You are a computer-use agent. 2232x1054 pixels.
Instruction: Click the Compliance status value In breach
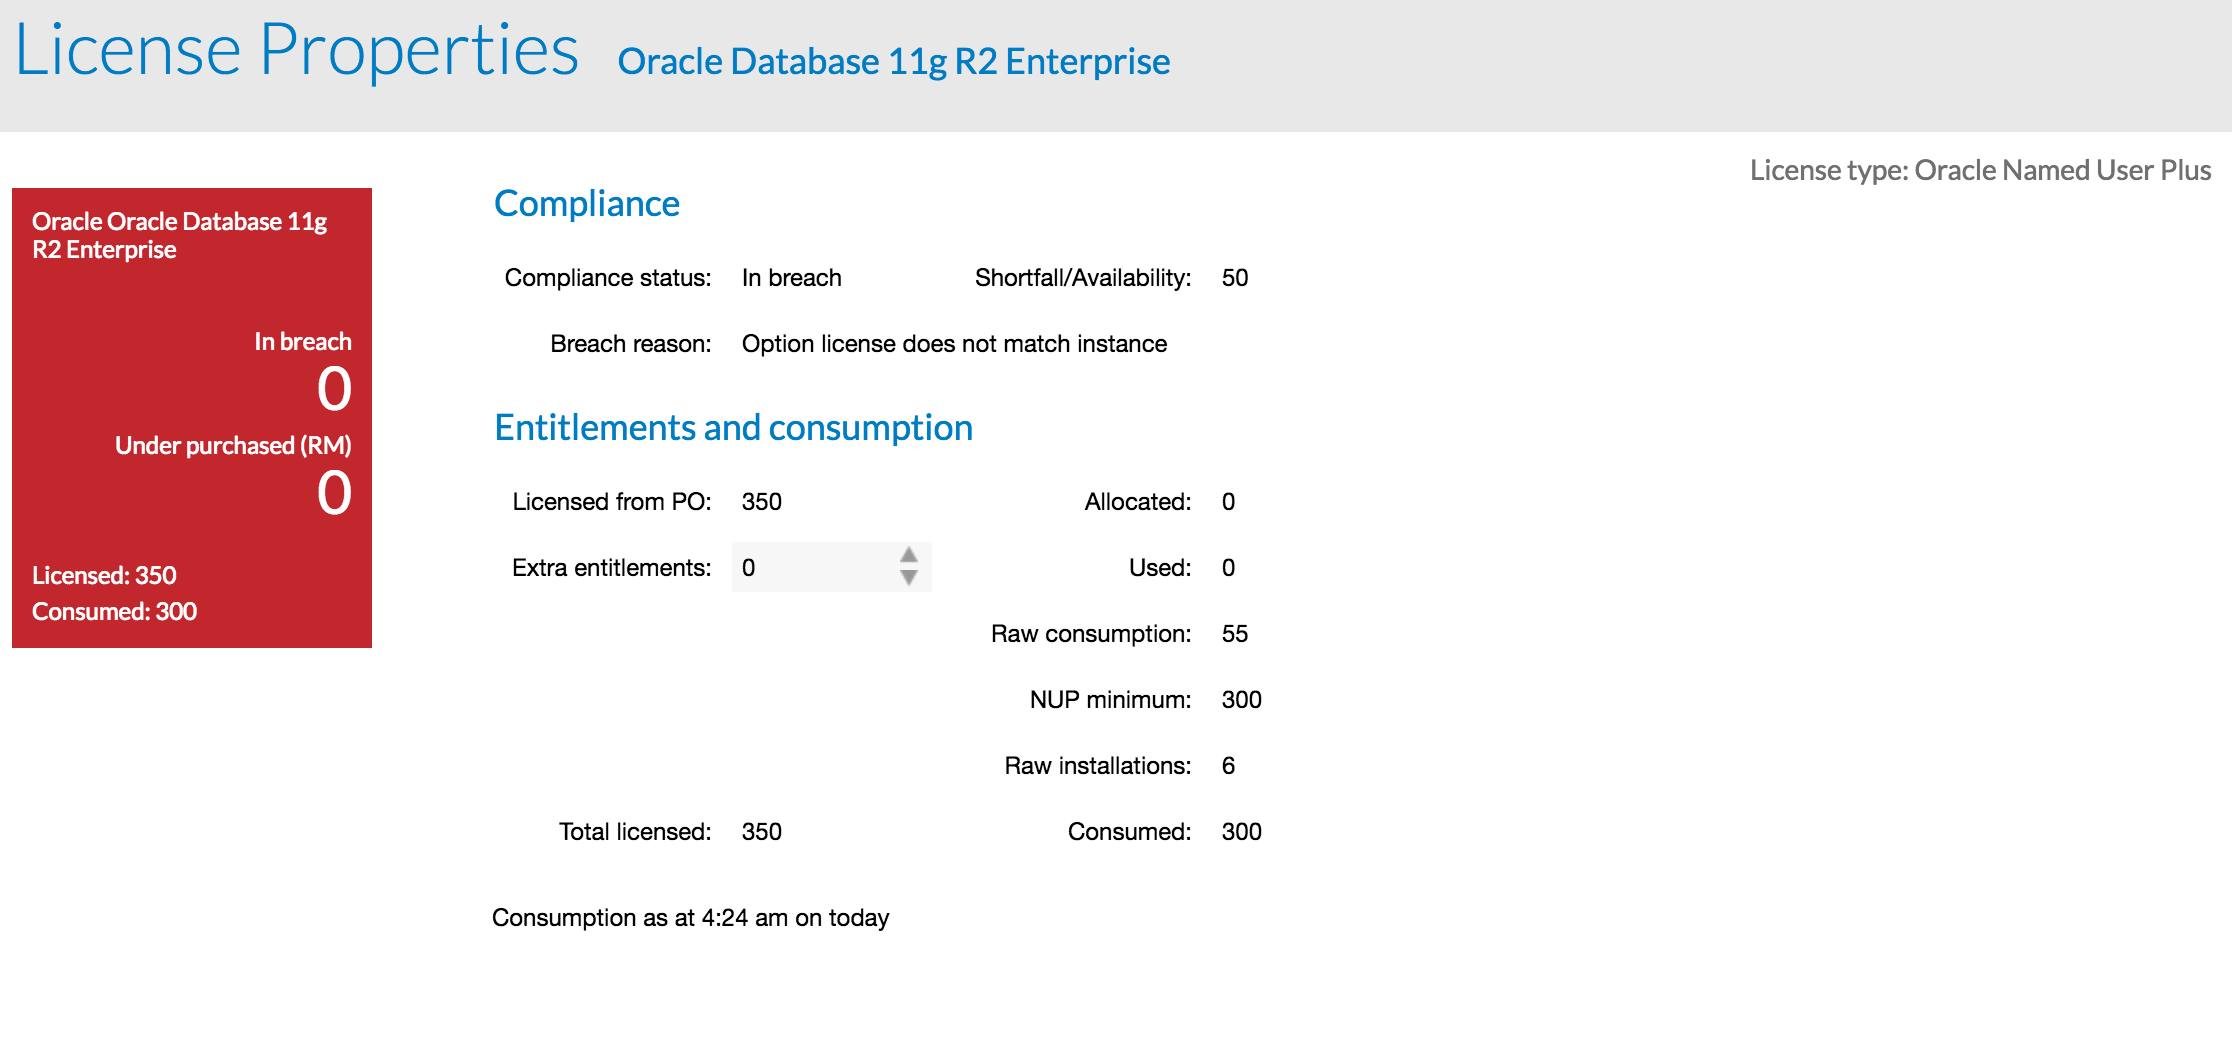pos(791,278)
